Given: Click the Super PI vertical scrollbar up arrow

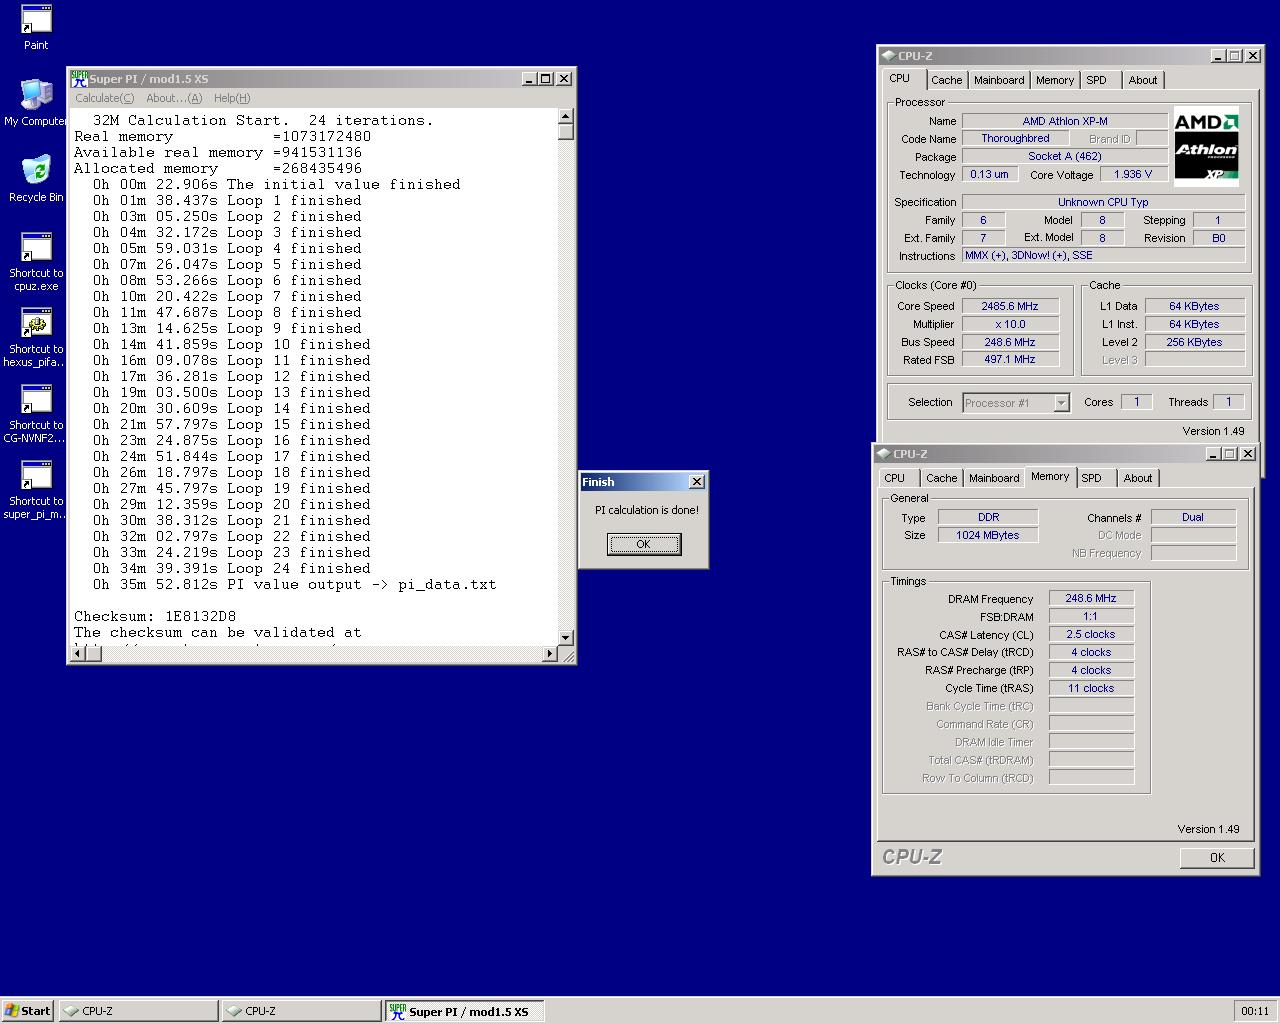Looking at the screenshot, I should (x=566, y=116).
